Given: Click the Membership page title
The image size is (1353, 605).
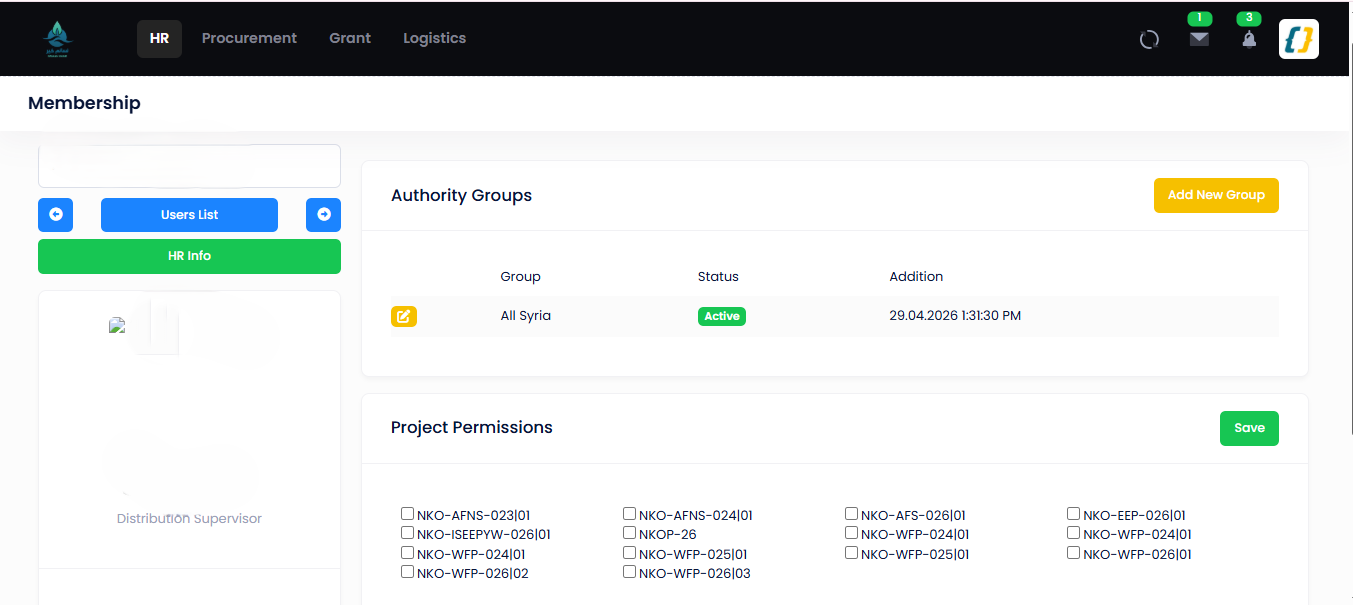Looking at the screenshot, I should tap(84, 103).
